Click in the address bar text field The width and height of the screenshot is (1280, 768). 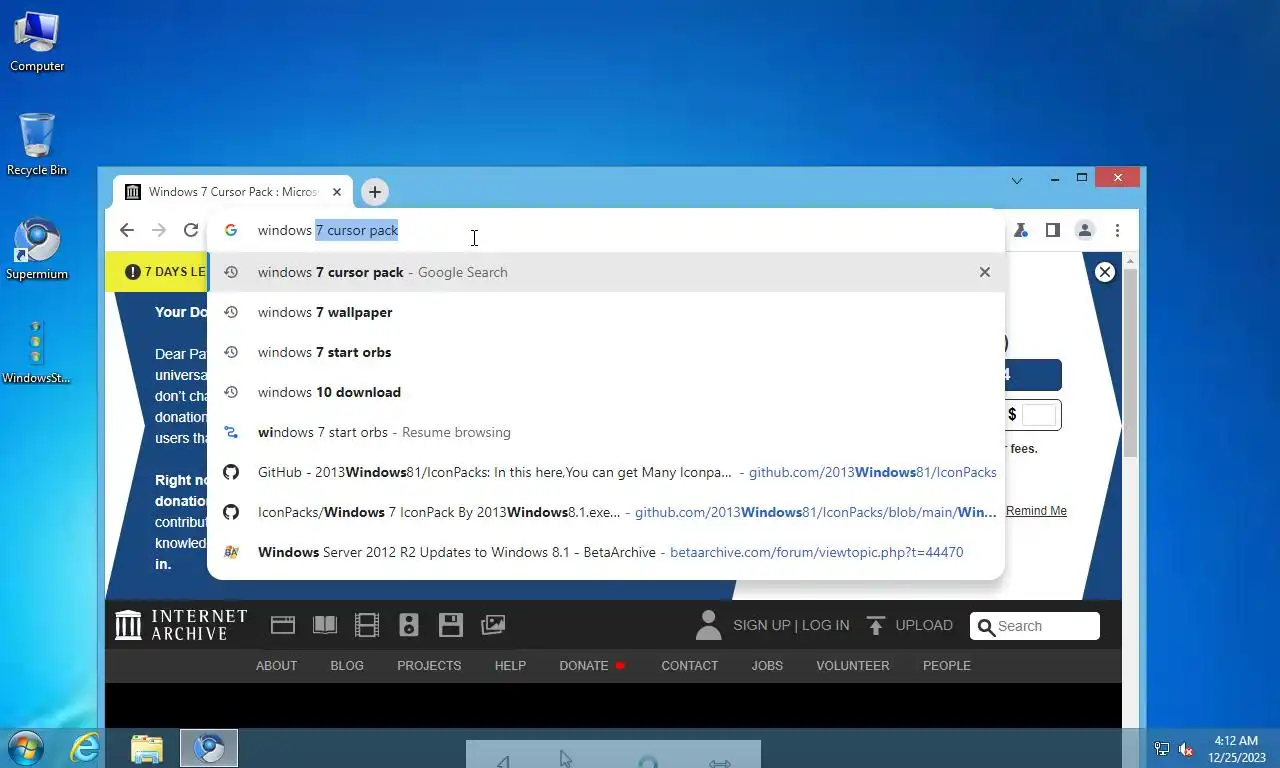pyautogui.click(x=606, y=230)
